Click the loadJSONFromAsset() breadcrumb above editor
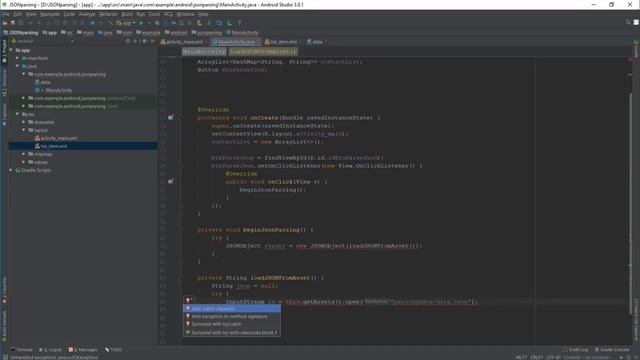The image size is (640, 360). [x=263, y=52]
